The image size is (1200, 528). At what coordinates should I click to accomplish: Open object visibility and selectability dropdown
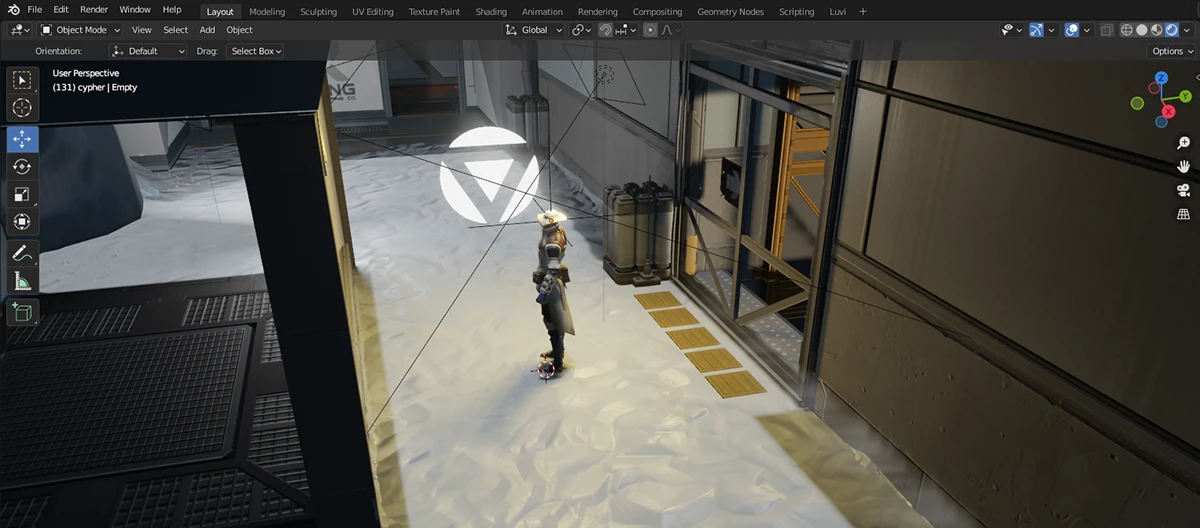click(1012, 30)
